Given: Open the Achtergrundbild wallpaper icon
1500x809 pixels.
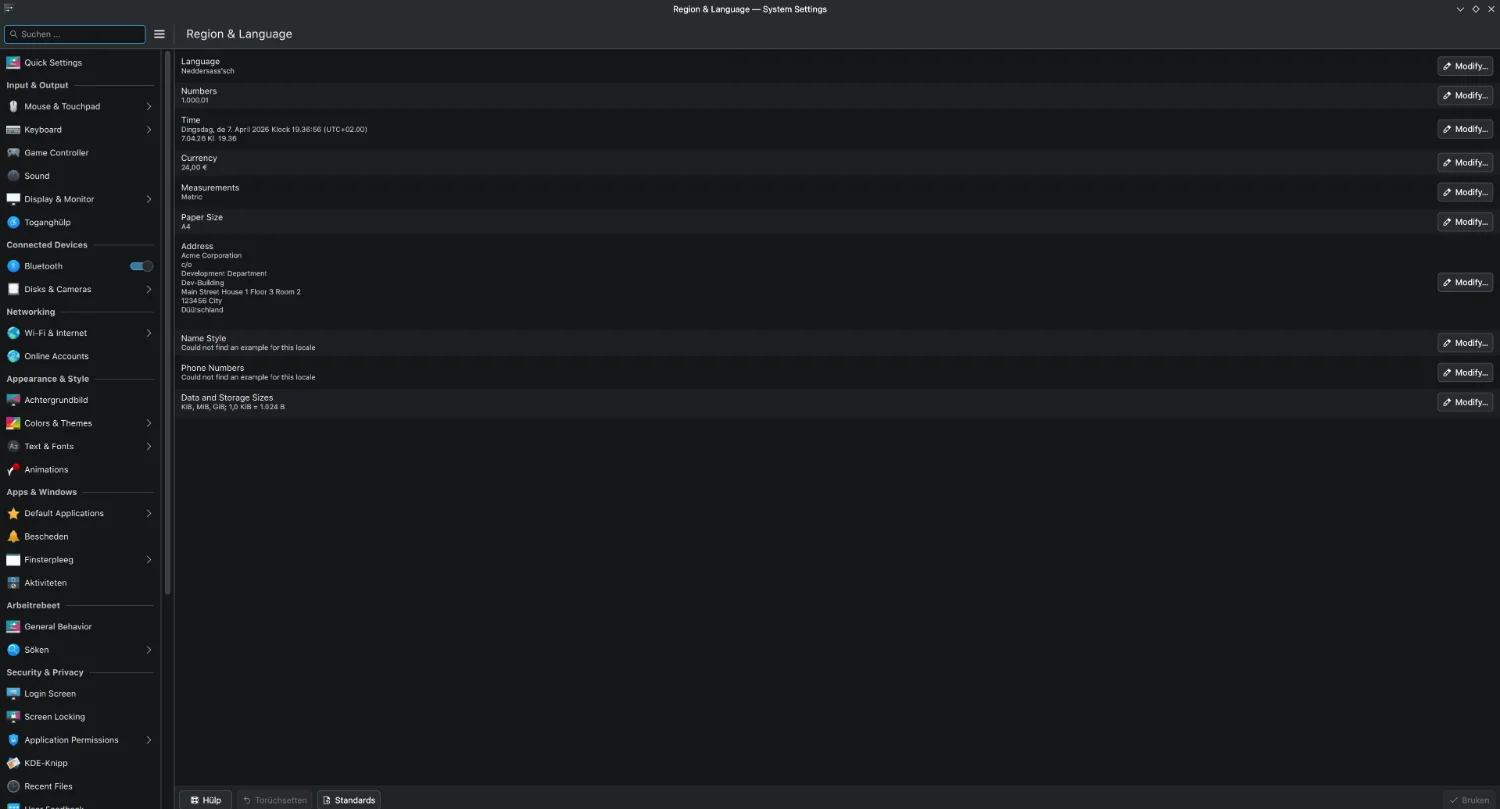Looking at the screenshot, I should pyautogui.click(x=13, y=400).
